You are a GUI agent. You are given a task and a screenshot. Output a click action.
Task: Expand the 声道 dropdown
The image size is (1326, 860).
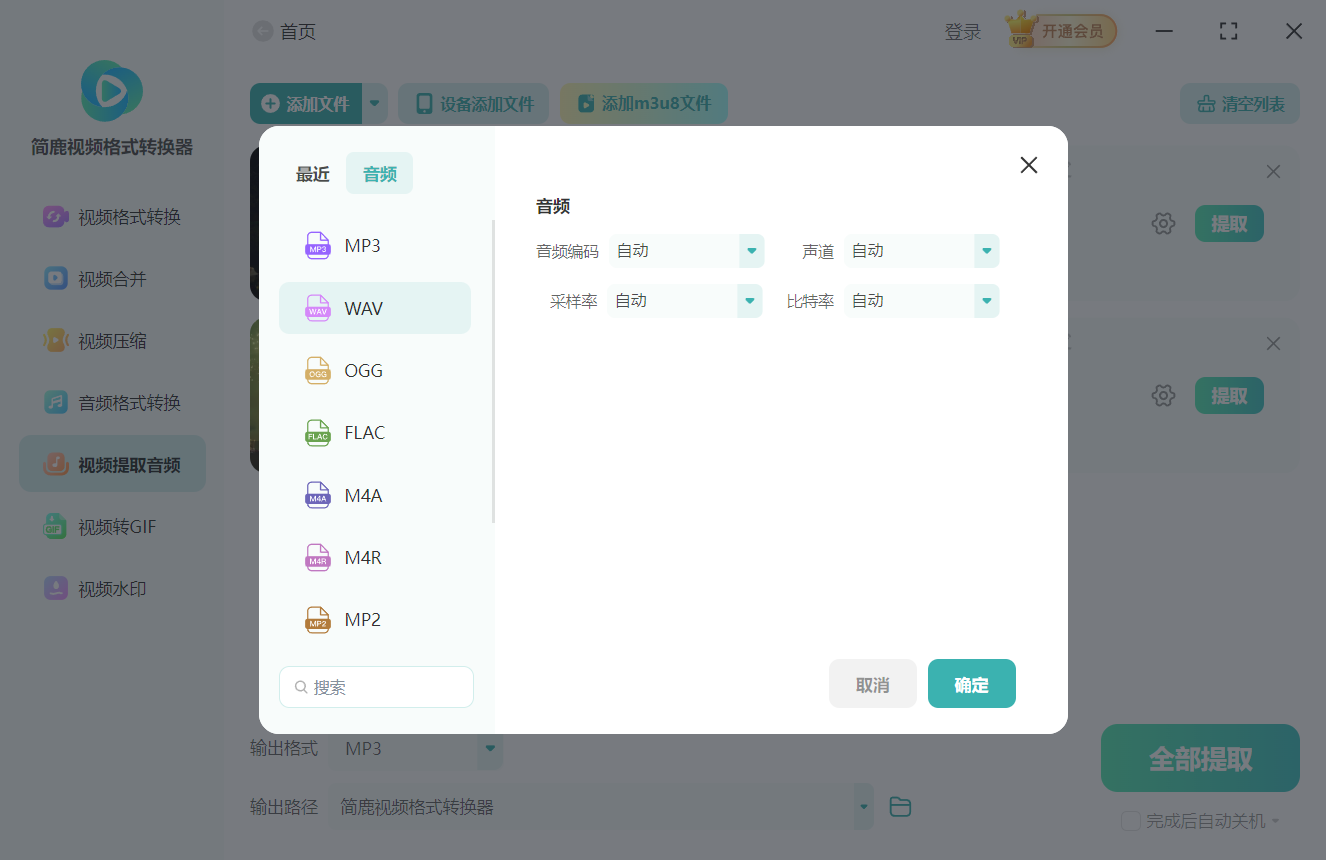click(987, 251)
